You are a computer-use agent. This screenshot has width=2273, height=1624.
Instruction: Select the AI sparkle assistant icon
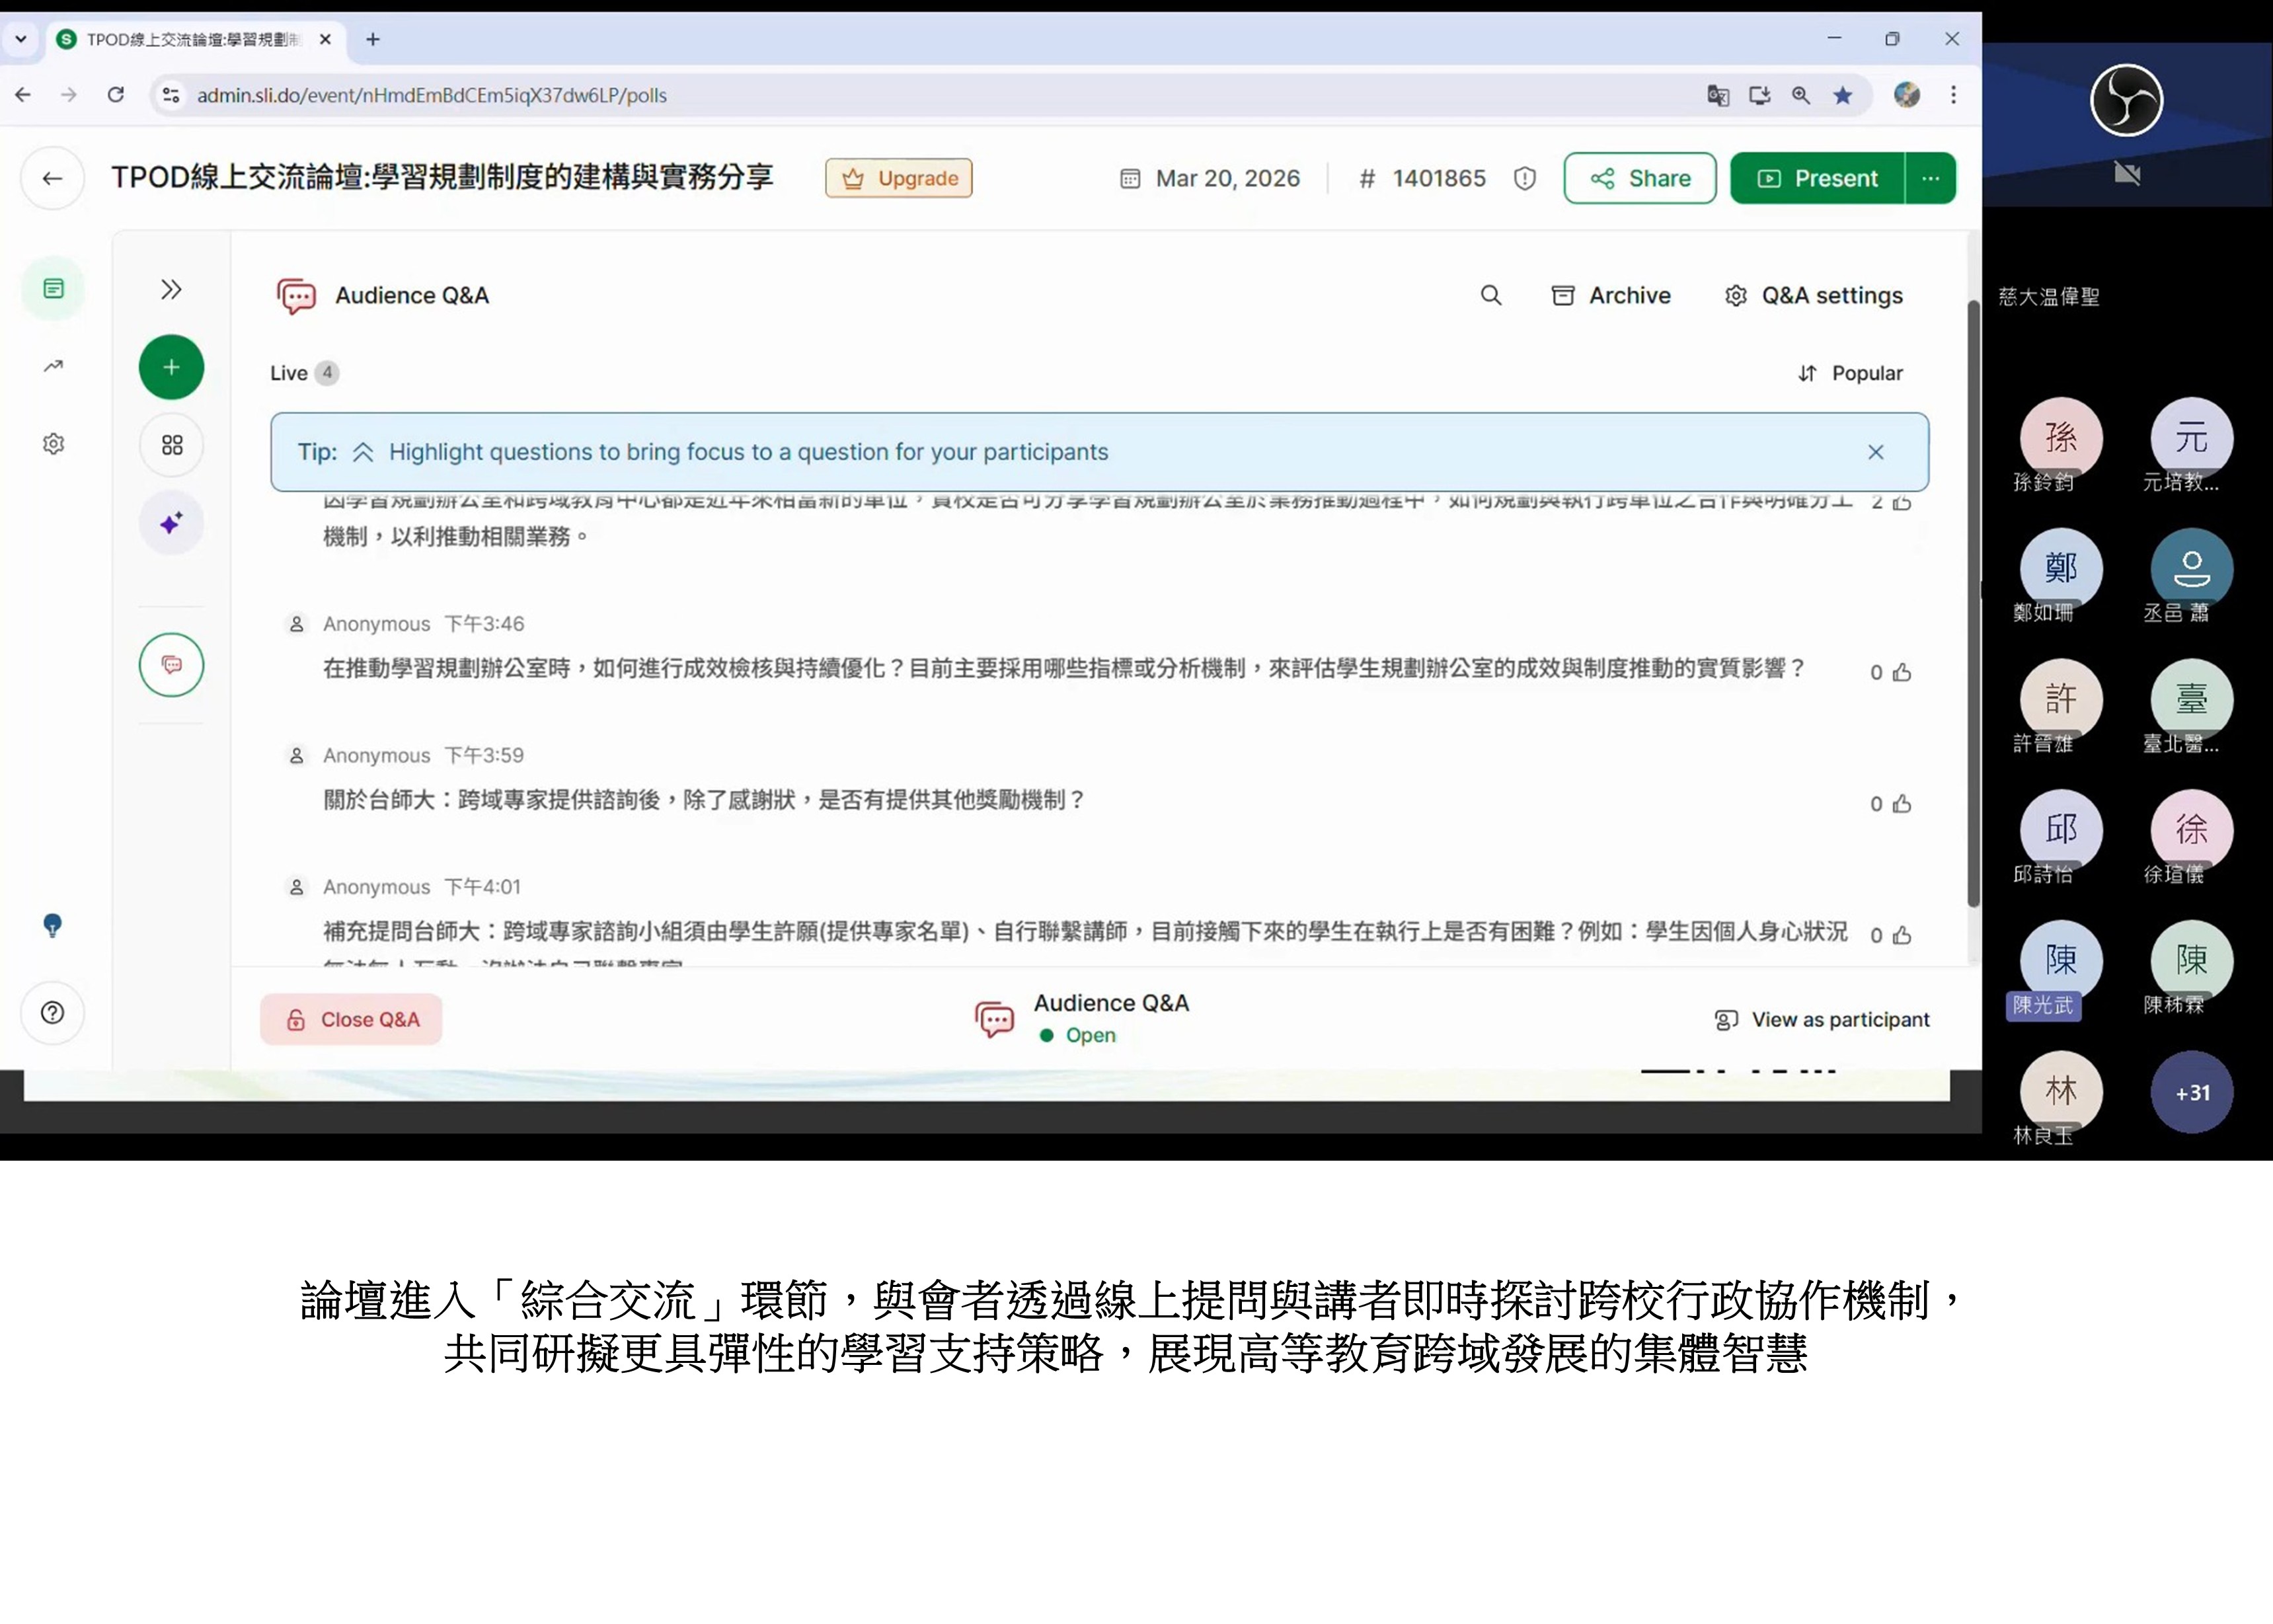coord(170,521)
